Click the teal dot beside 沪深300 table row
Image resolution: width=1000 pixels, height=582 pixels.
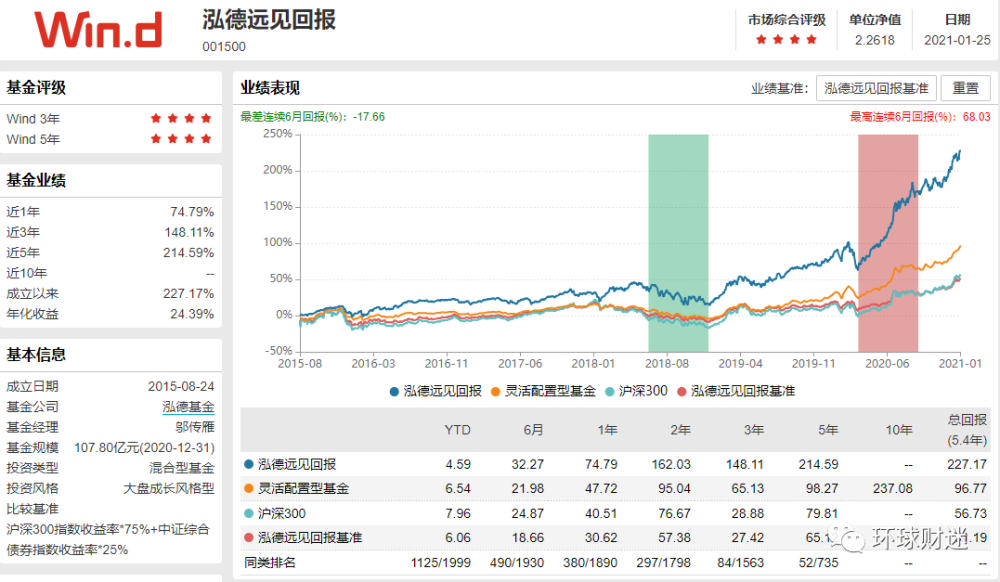tap(249, 514)
